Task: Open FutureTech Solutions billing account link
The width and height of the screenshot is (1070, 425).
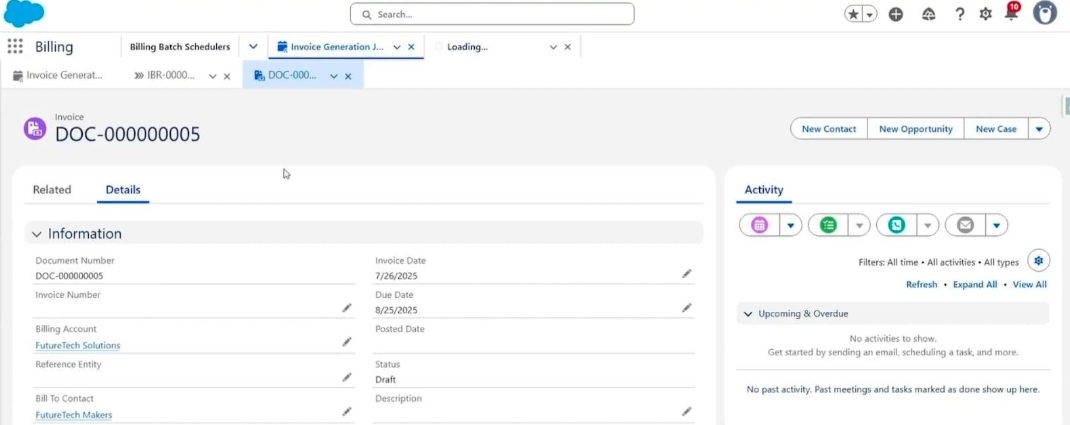Action: (78, 346)
